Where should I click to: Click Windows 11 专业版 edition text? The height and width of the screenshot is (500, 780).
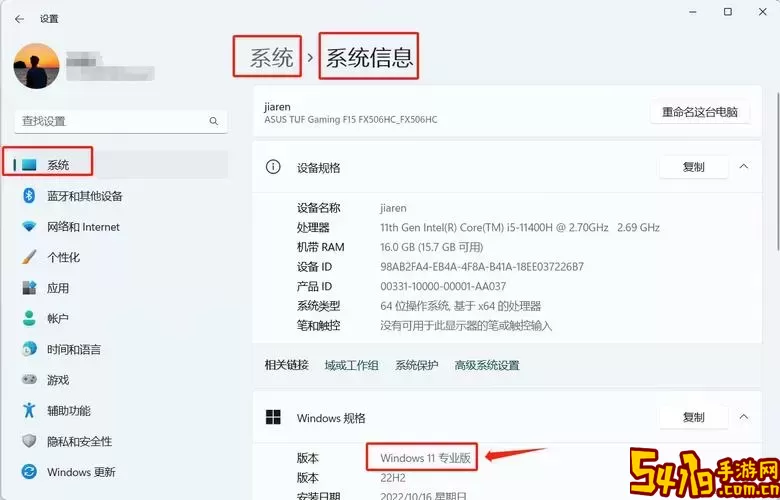(x=425, y=458)
